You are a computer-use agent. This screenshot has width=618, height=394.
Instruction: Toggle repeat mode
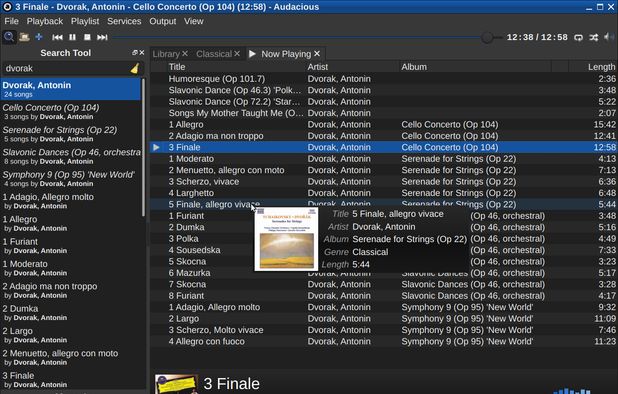pyautogui.click(x=578, y=37)
